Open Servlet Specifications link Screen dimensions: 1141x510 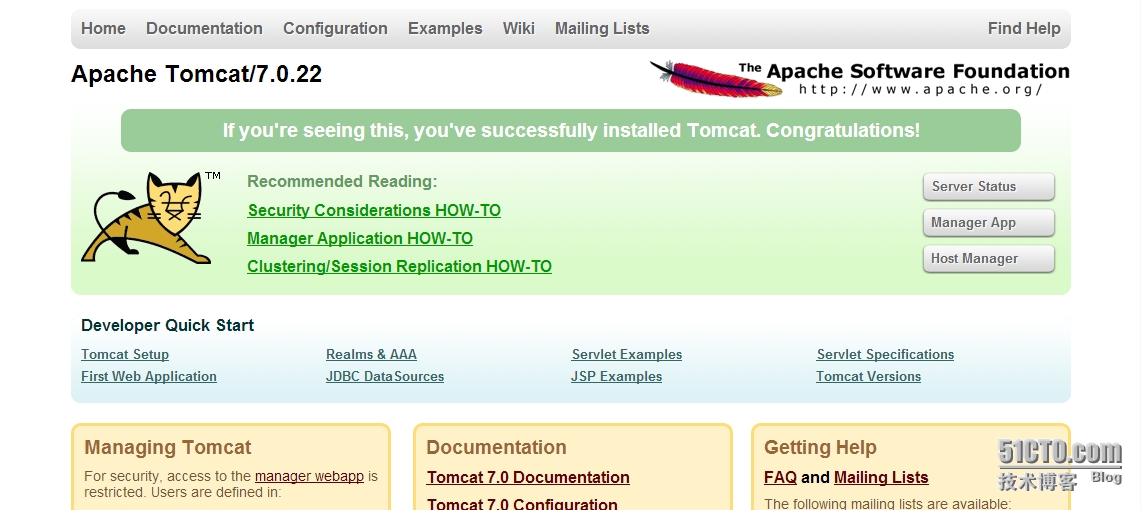point(885,354)
